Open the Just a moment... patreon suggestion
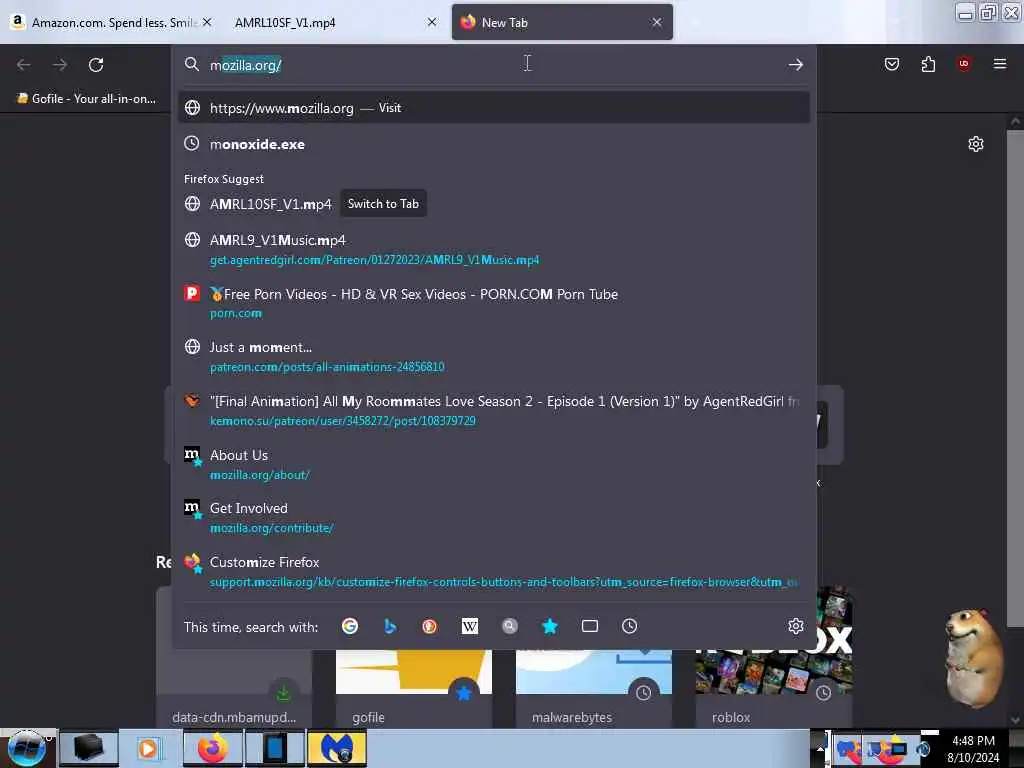 [x=494, y=357]
